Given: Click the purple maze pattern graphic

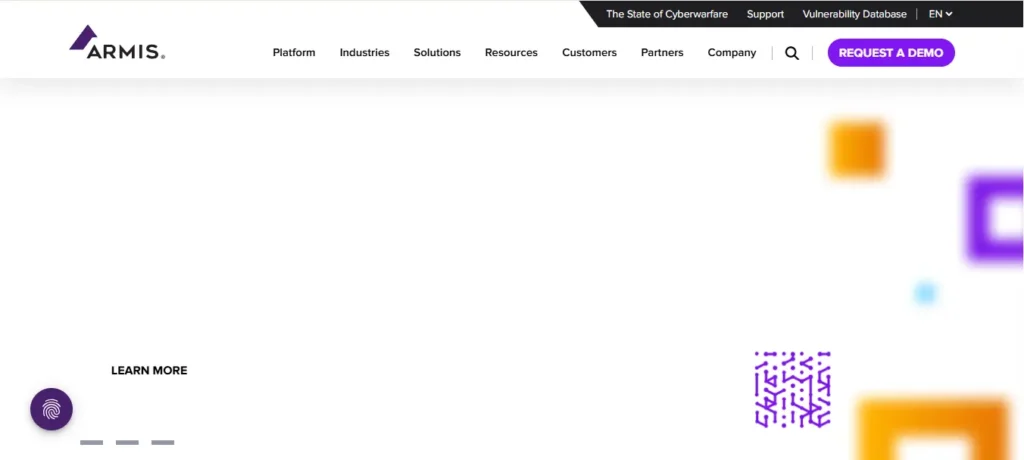Looking at the screenshot, I should pyautogui.click(x=792, y=389).
